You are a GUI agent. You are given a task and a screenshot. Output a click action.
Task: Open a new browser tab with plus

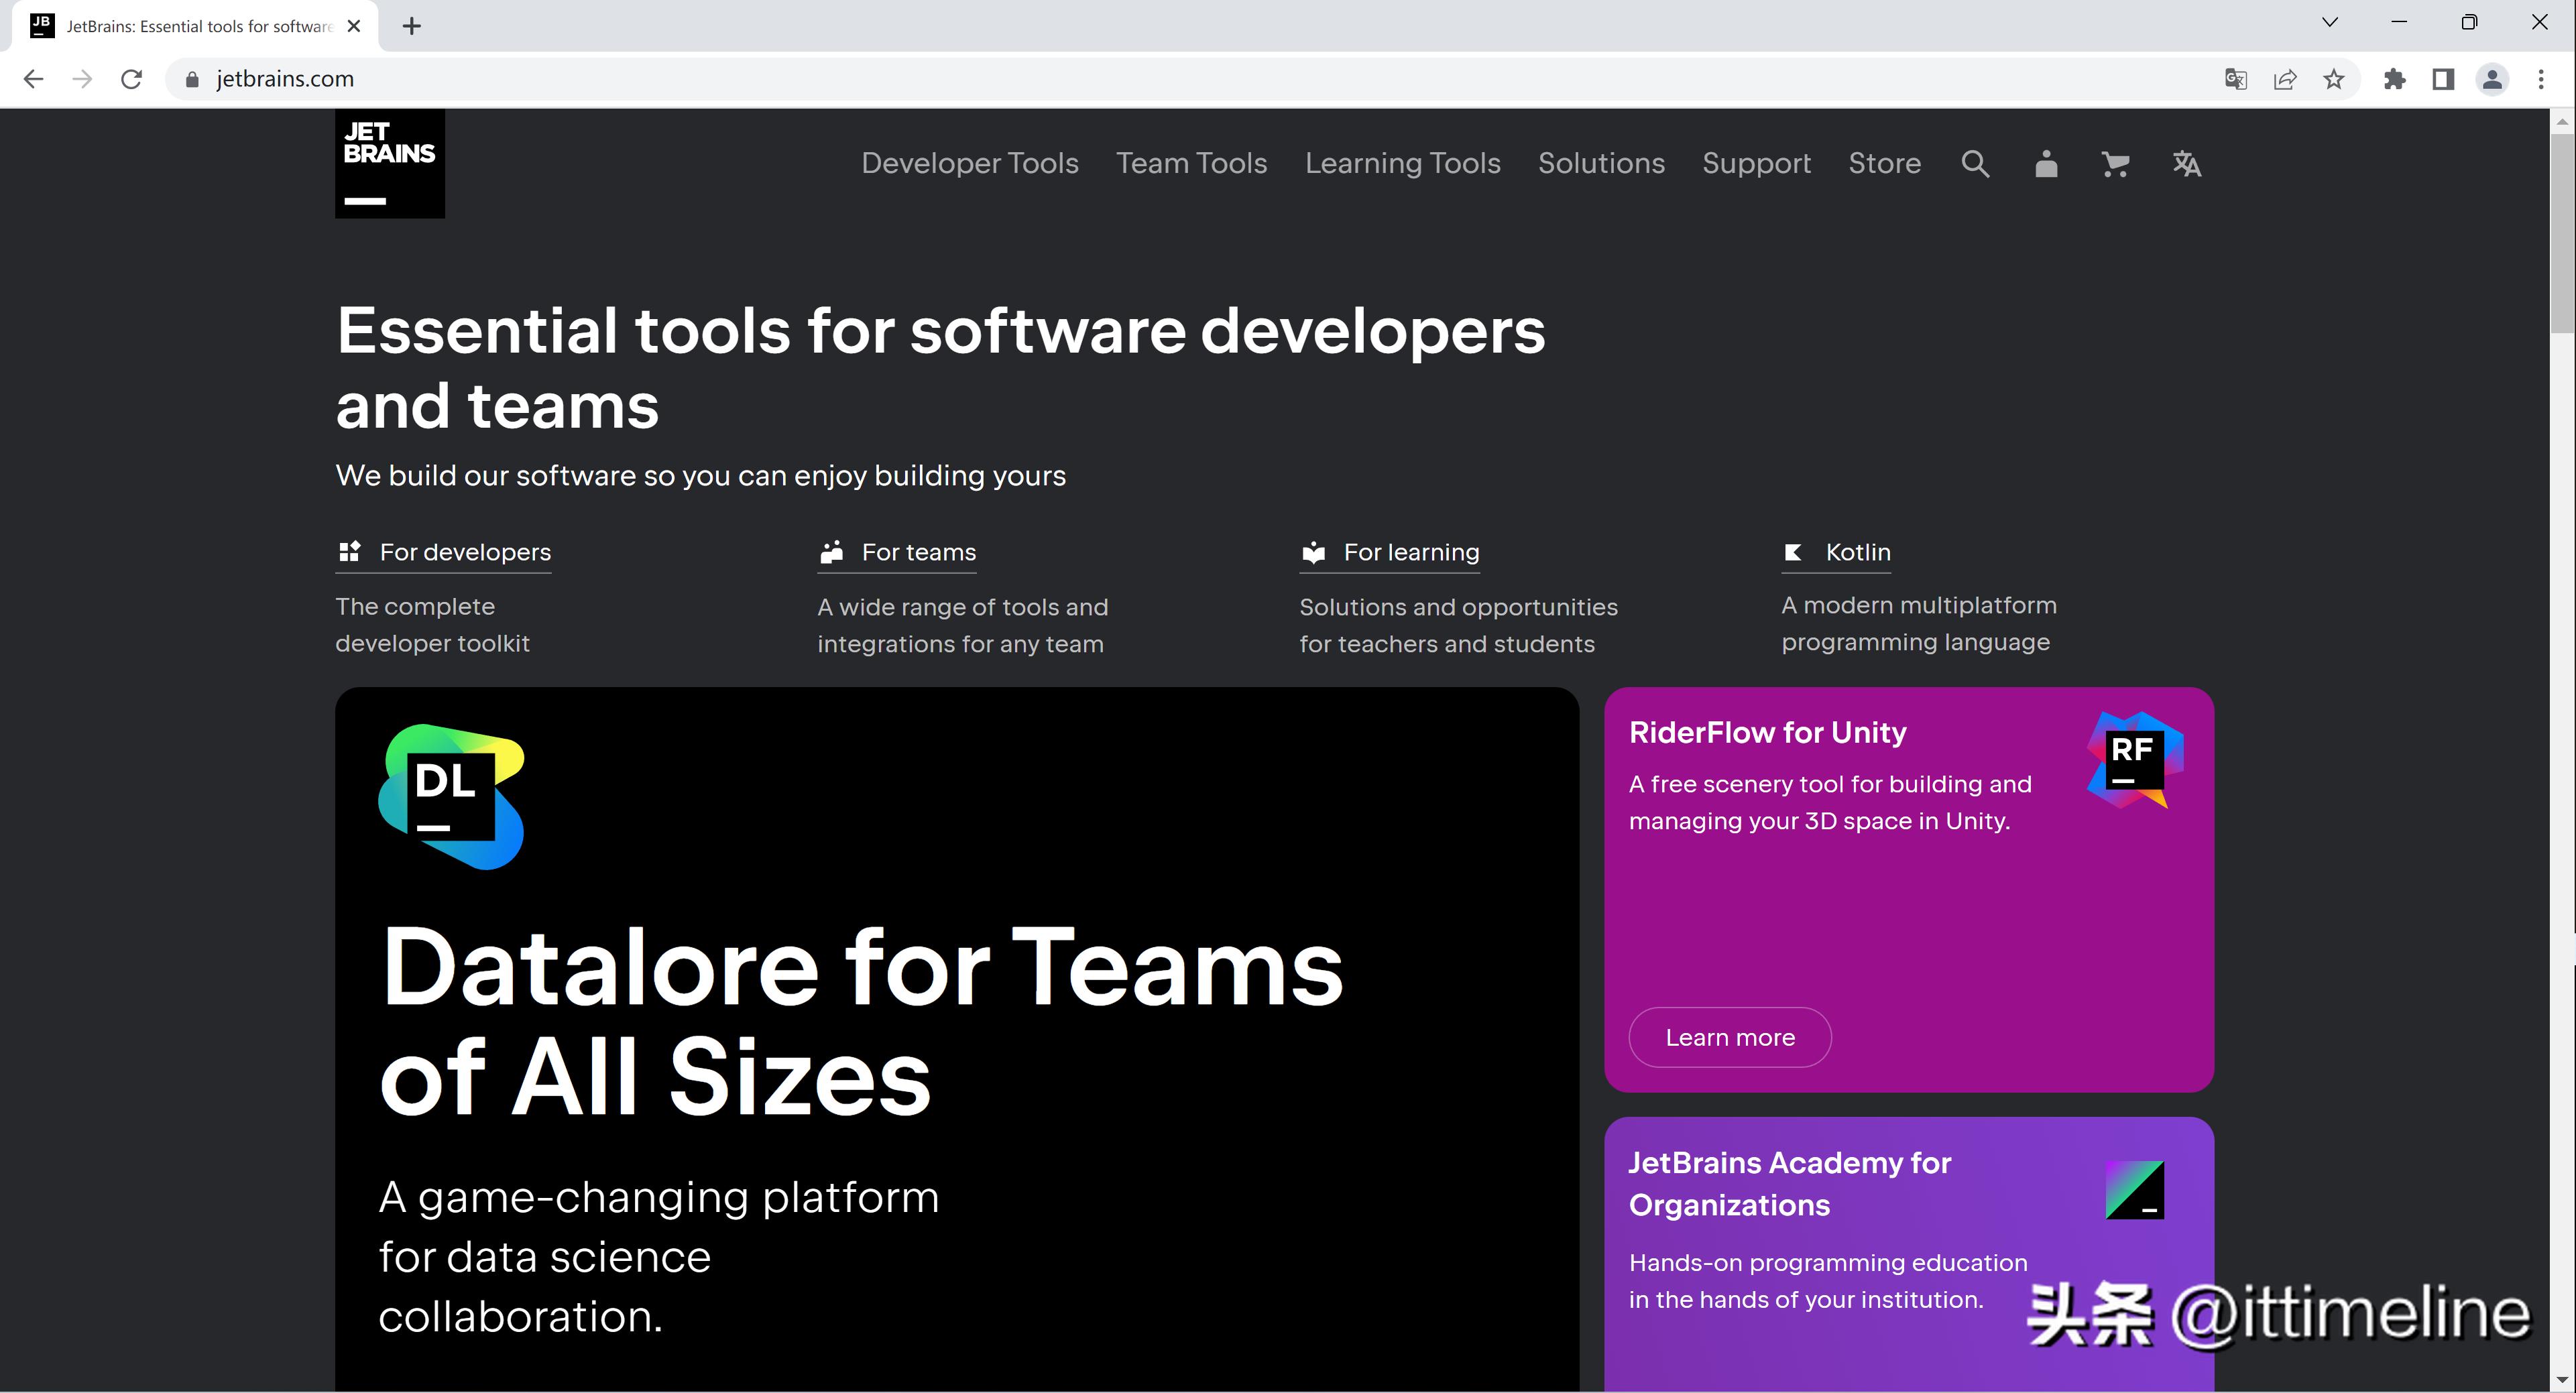412,26
